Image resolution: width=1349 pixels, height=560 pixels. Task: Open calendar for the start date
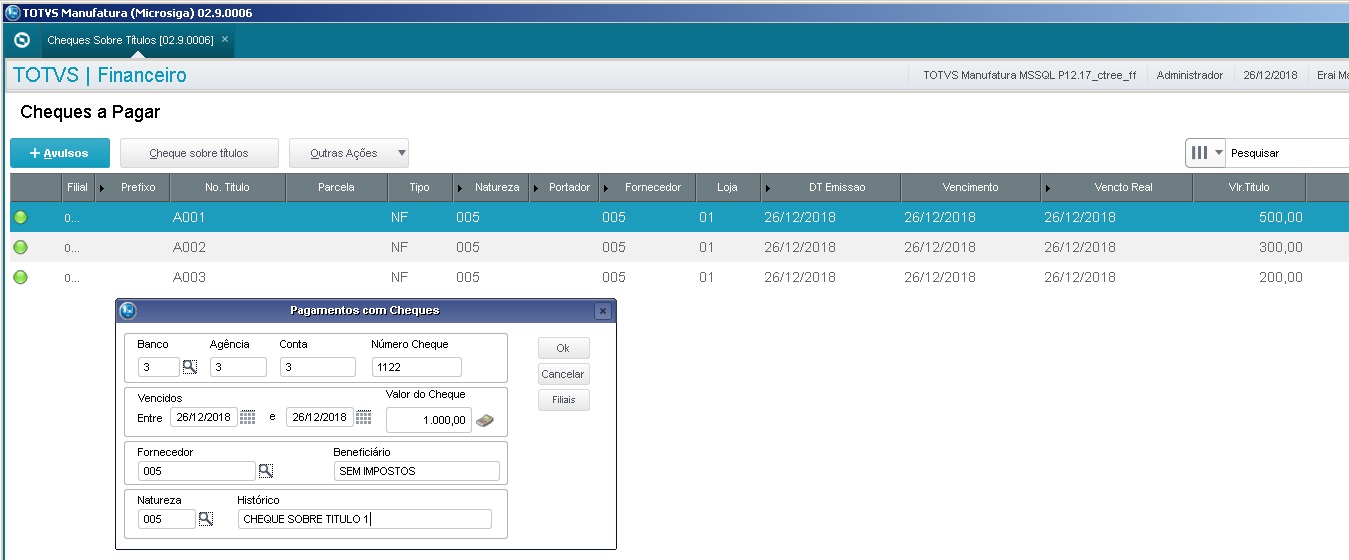coord(248,417)
